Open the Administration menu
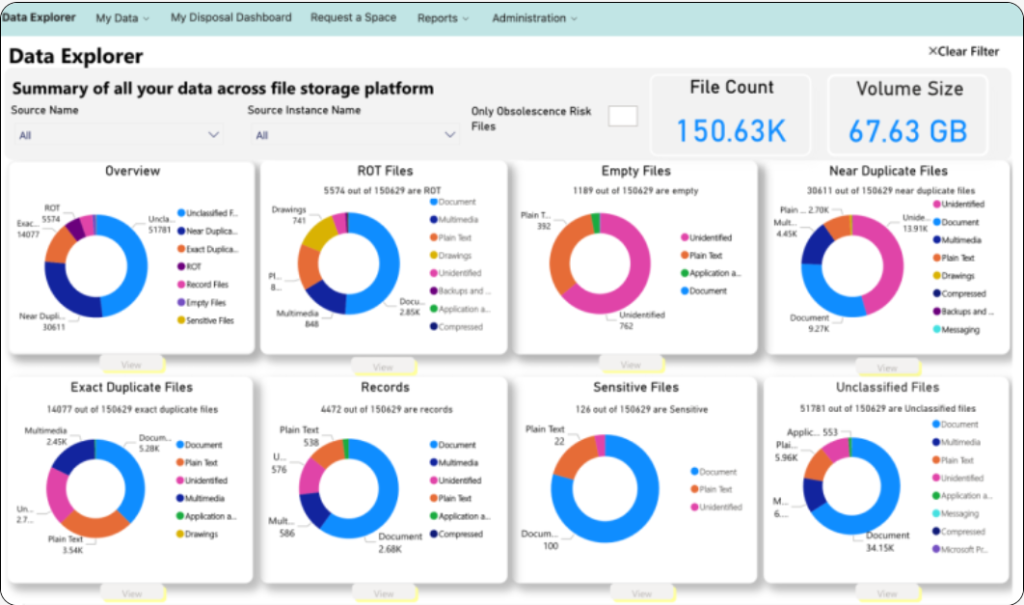1024x605 pixels. coord(535,18)
